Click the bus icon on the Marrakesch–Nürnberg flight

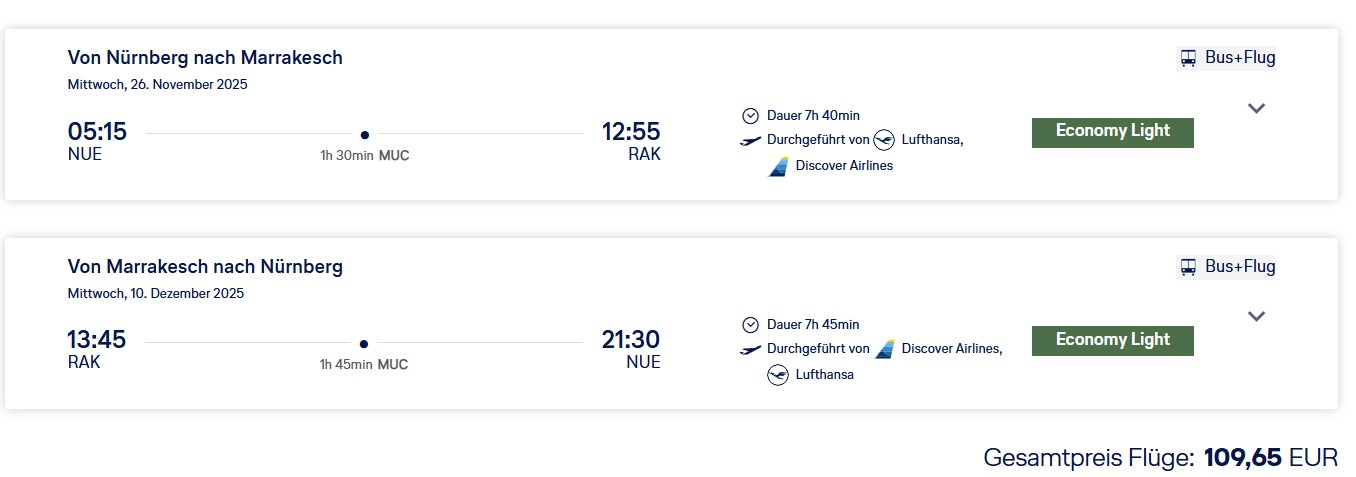(x=1189, y=267)
